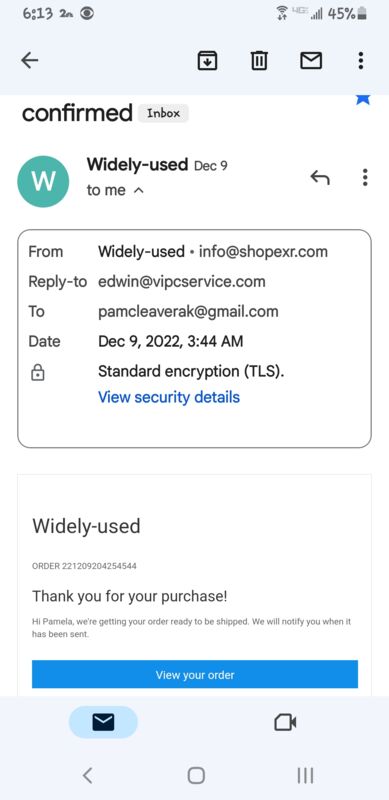Mark the email unread with the envelope icon
This screenshot has width=389, height=800.
pyautogui.click(x=310, y=61)
